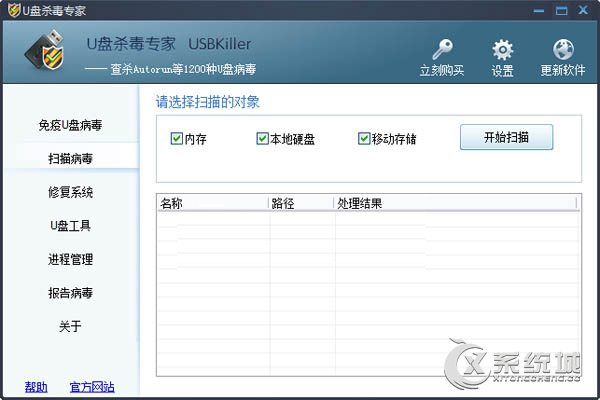Click the 更新软件 globe icon
Image resolution: width=600 pixels, height=400 pixels.
point(563,50)
